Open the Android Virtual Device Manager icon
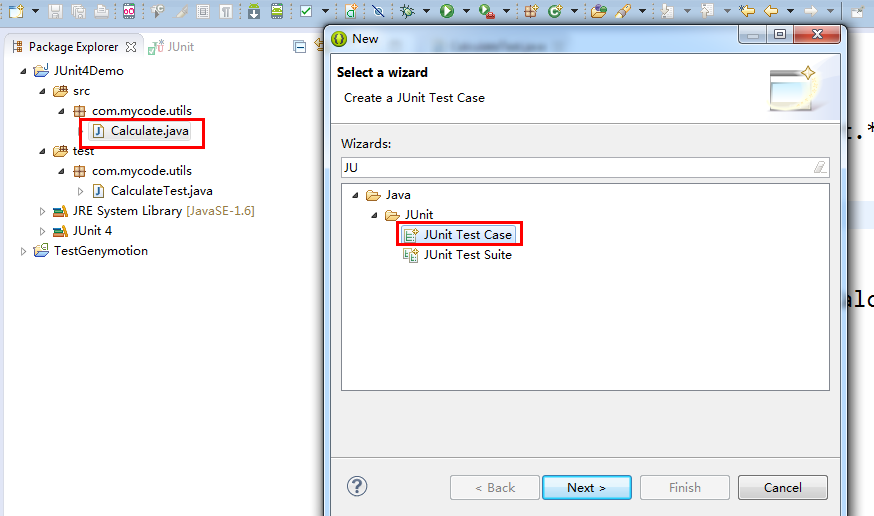This screenshot has width=874, height=516. 276,11
